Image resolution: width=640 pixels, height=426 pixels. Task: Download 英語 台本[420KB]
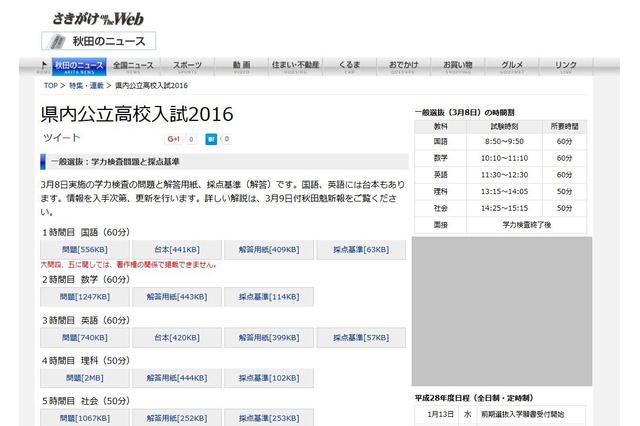pyautogui.click(x=177, y=338)
